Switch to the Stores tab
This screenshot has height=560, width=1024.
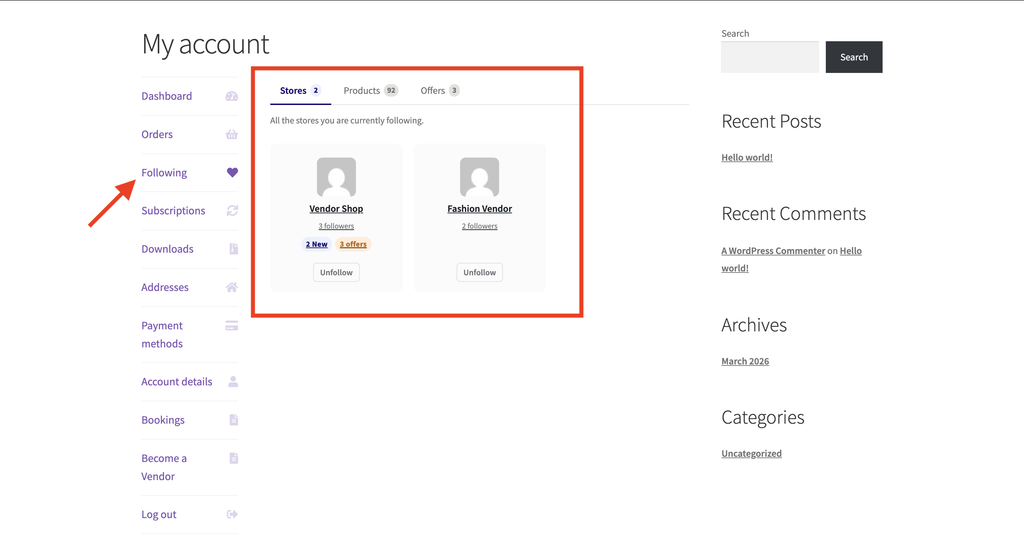(300, 91)
